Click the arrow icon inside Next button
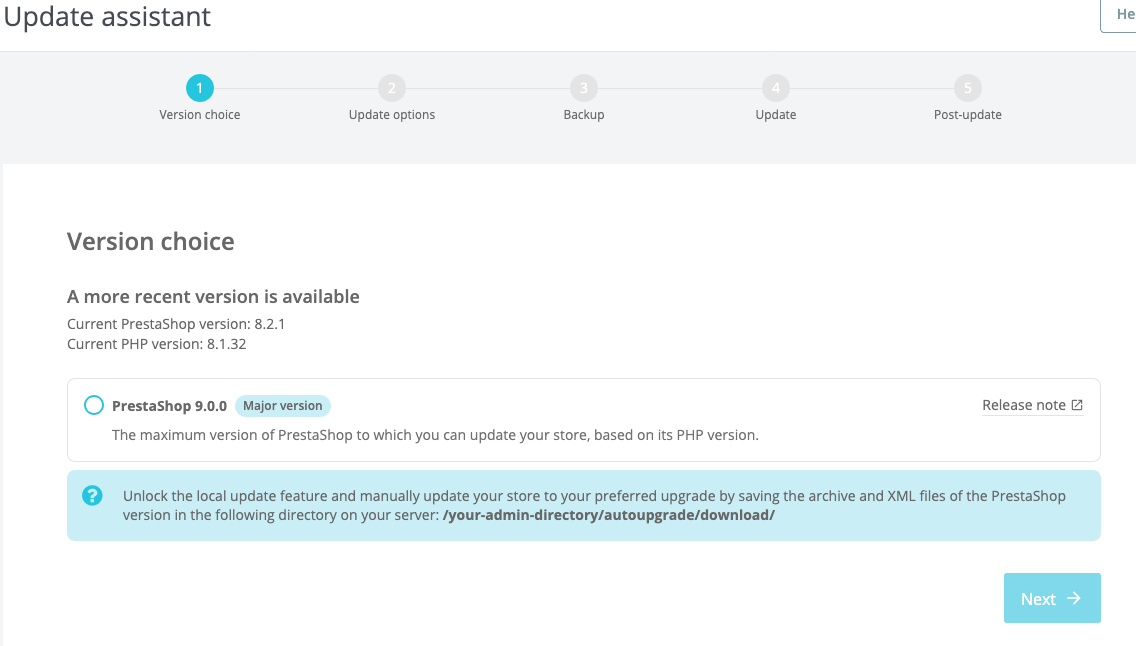 pyautogui.click(x=1074, y=598)
